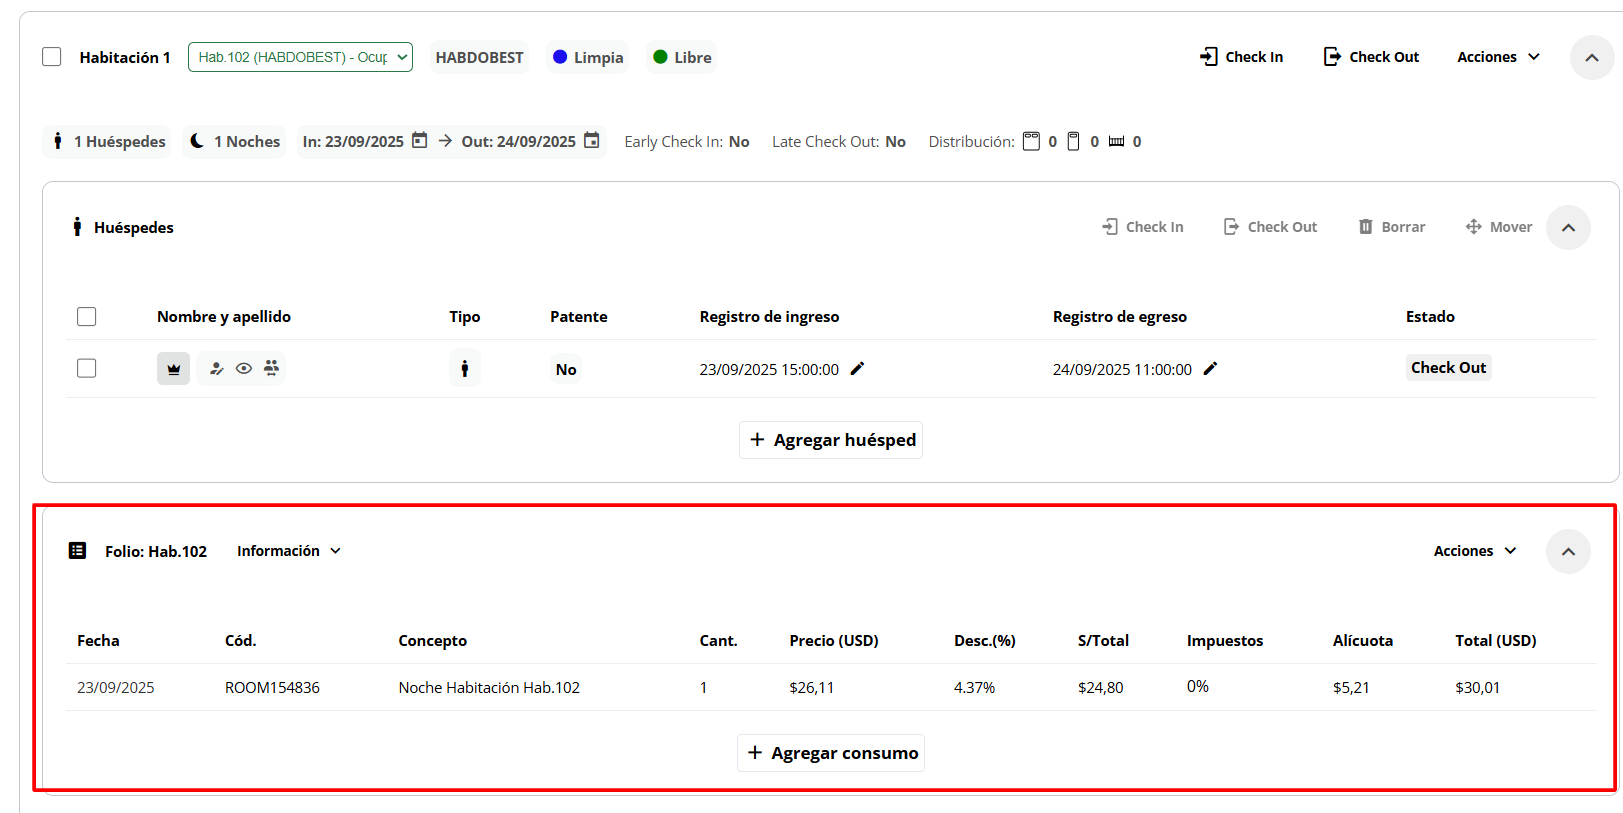Click the Agregar huésped button
The width and height of the screenshot is (1623, 813).
pos(831,440)
